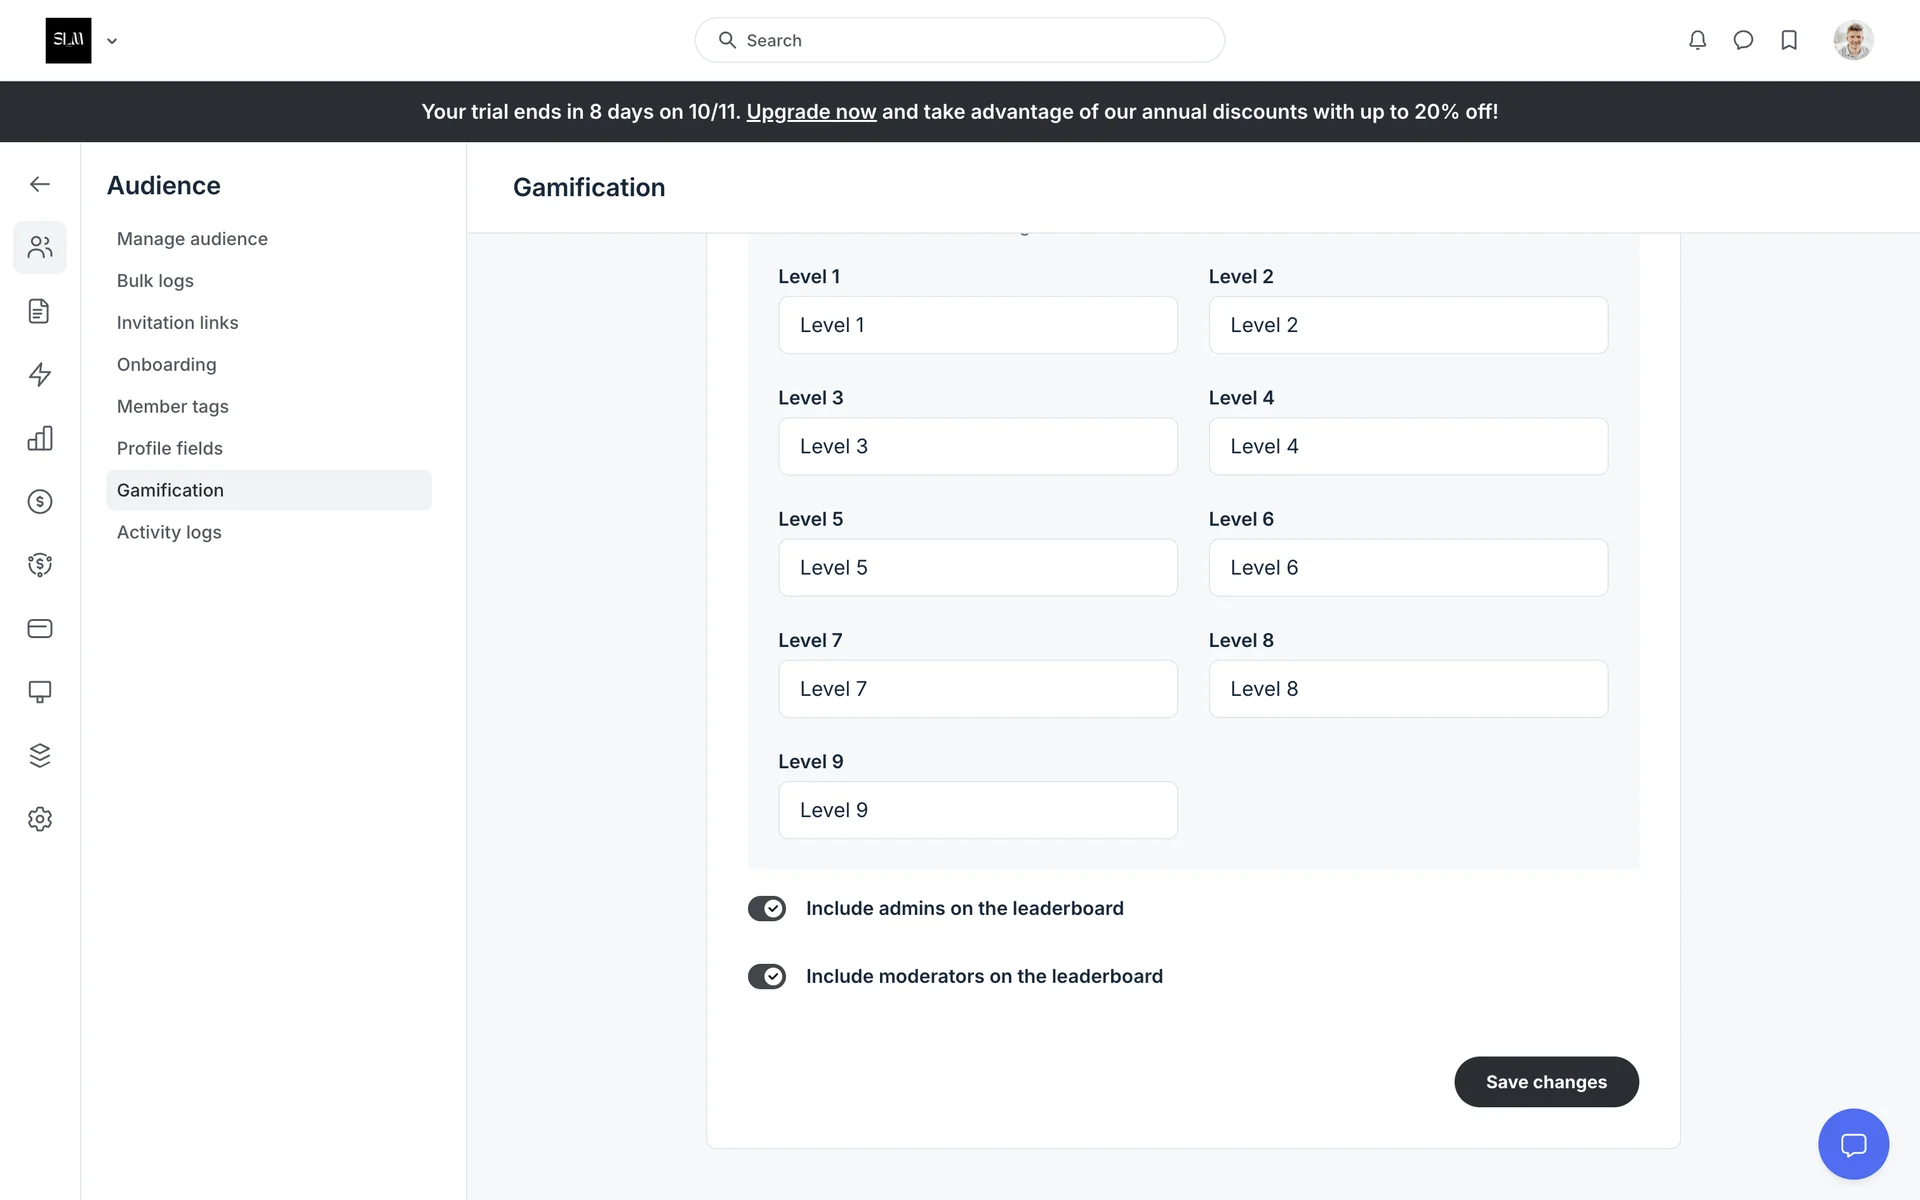Open the bookmarks icon in header
Image resolution: width=1920 pixels, height=1200 pixels.
[1789, 40]
